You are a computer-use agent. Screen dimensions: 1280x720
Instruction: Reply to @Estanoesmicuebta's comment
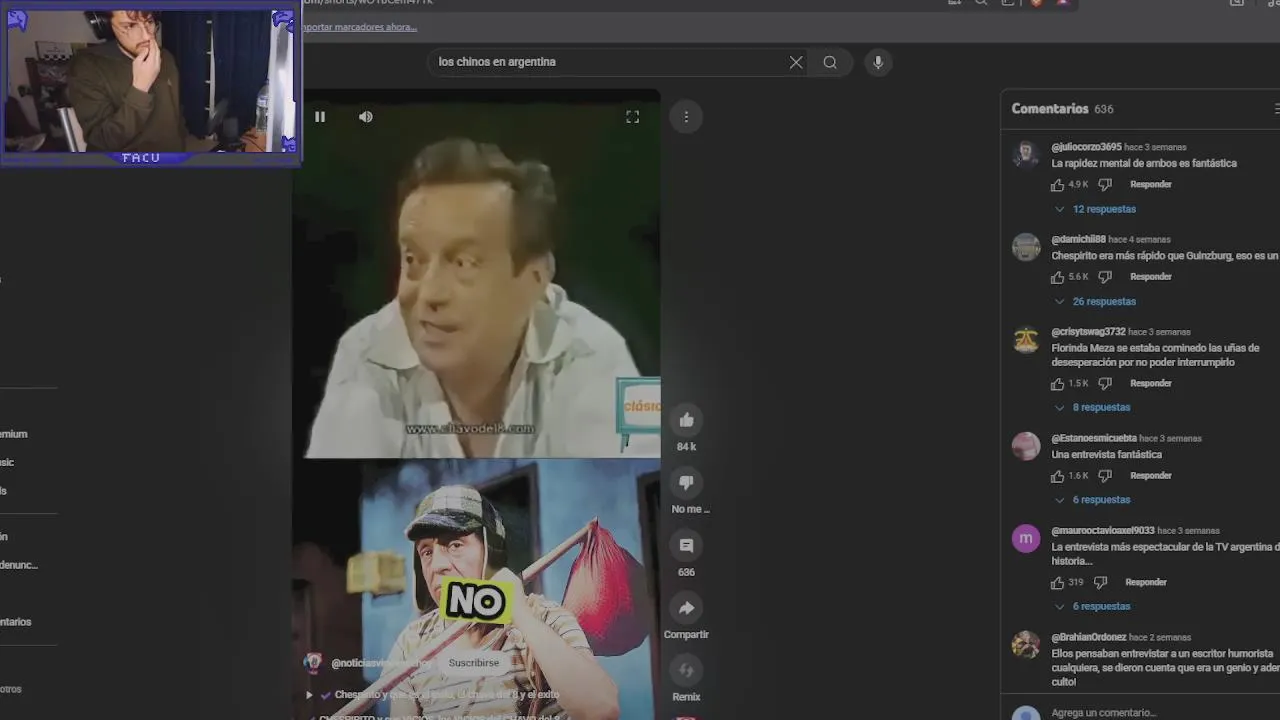point(1151,476)
